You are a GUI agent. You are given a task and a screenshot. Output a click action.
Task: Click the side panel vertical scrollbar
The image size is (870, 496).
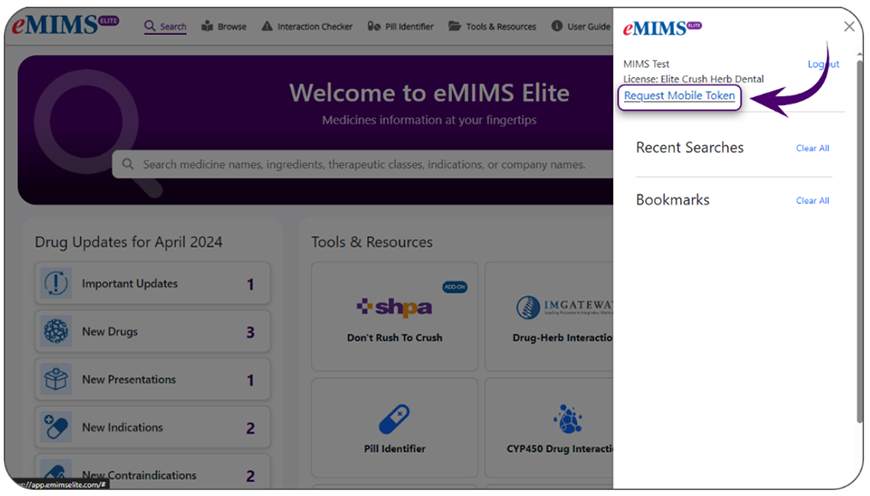click(x=859, y=239)
